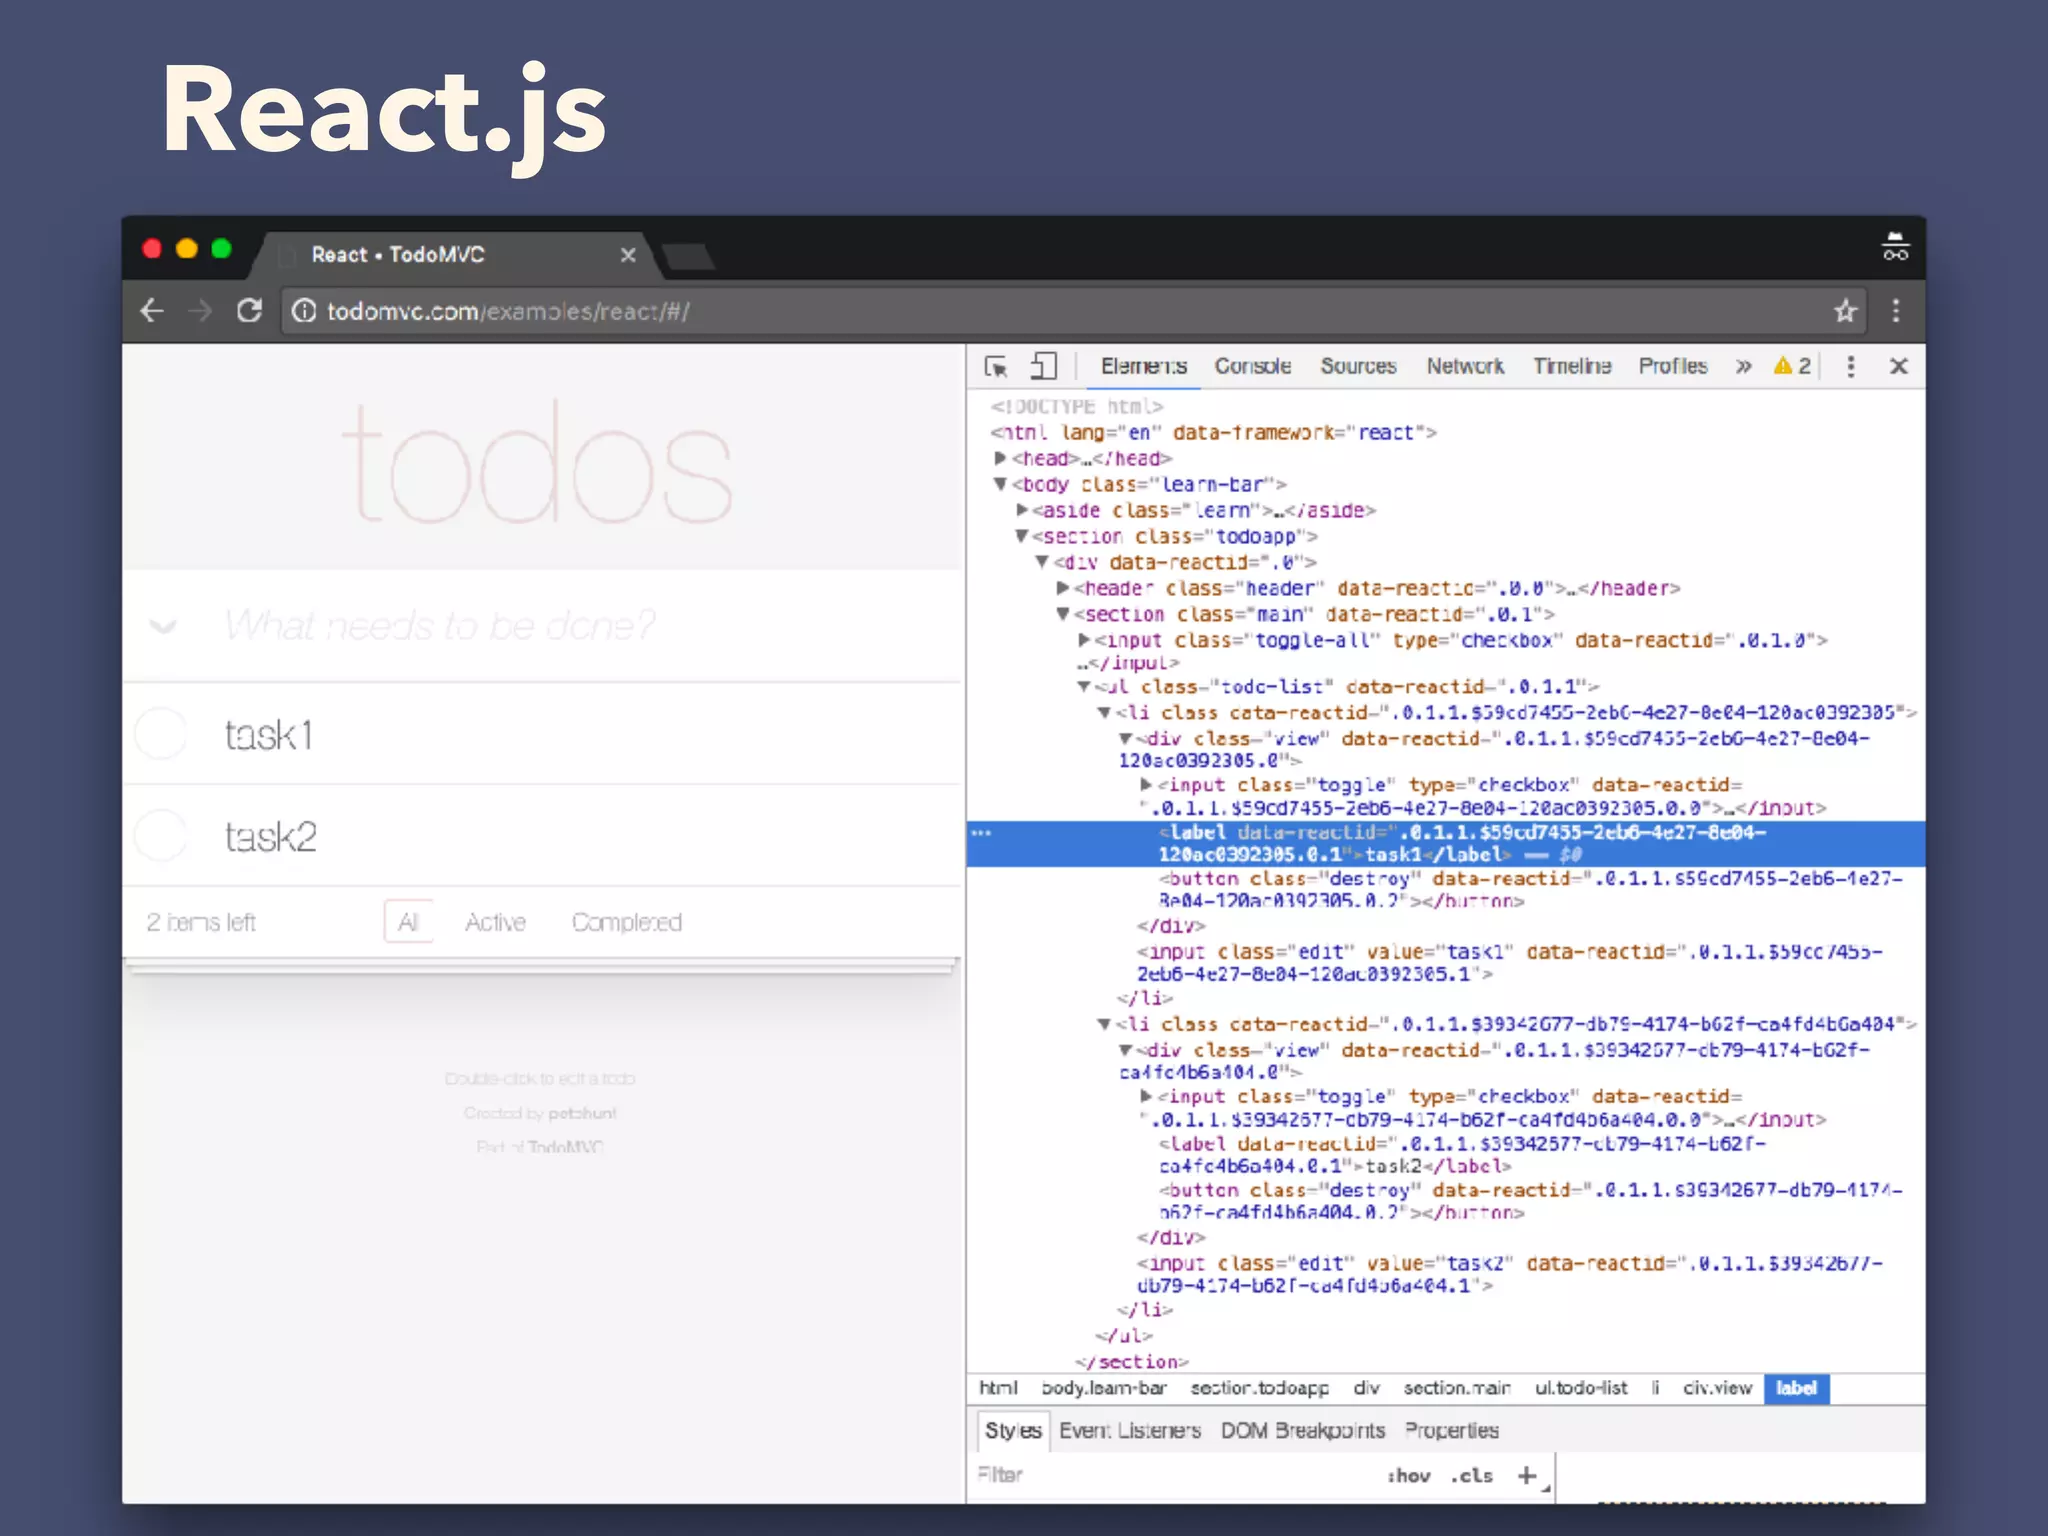The width and height of the screenshot is (2048, 1536).
Task: Click the ellipsis on the selected label row
Action: coord(982,832)
